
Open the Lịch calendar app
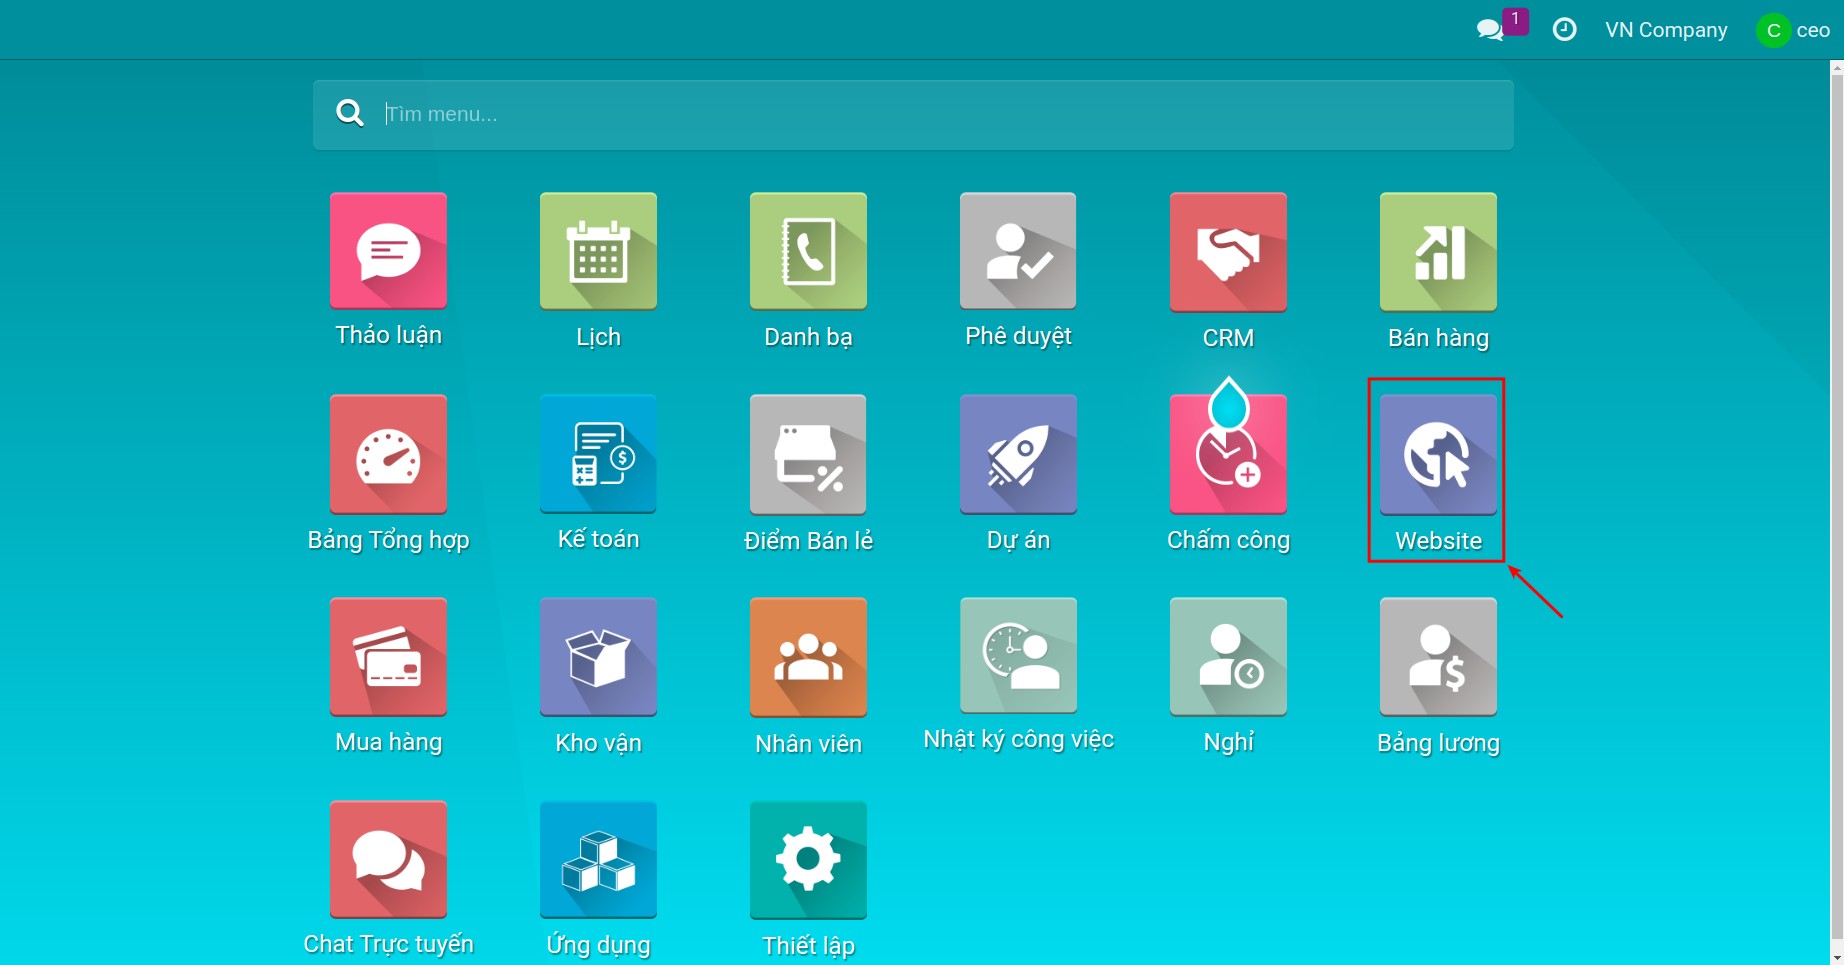598,251
